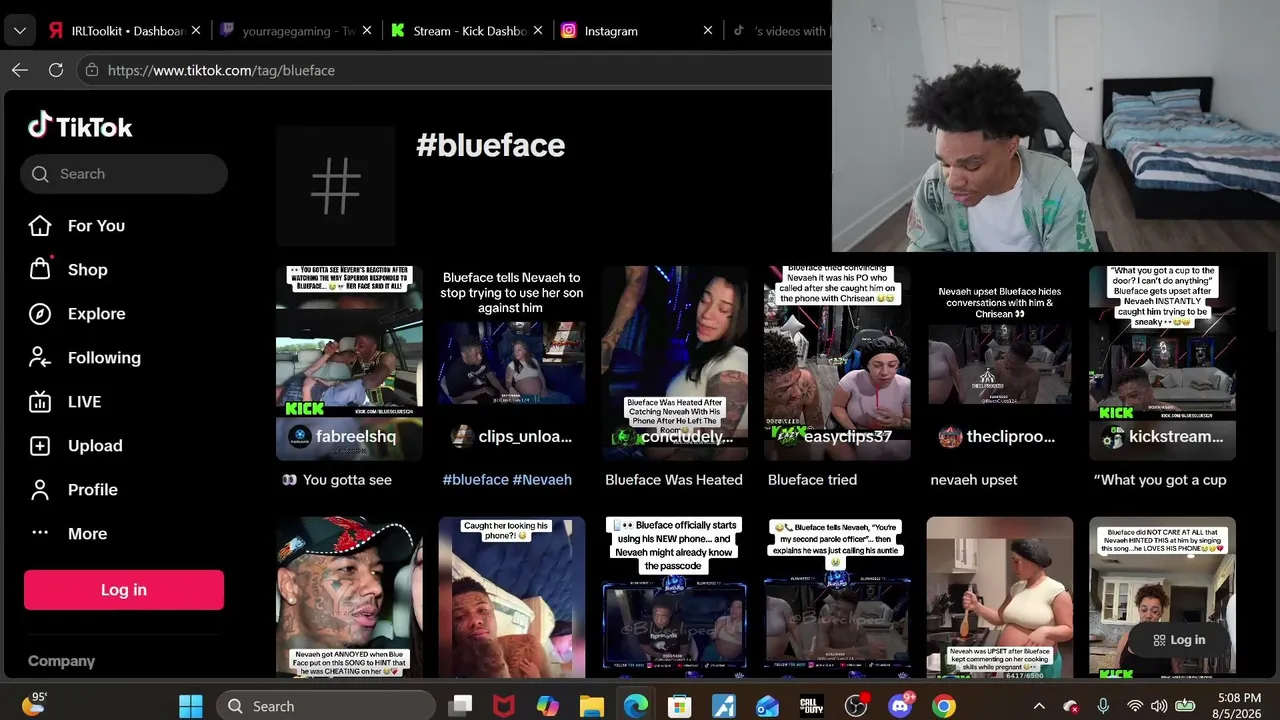Open the 'second parole officer' video
The image size is (1280, 720).
coord(837,597)
